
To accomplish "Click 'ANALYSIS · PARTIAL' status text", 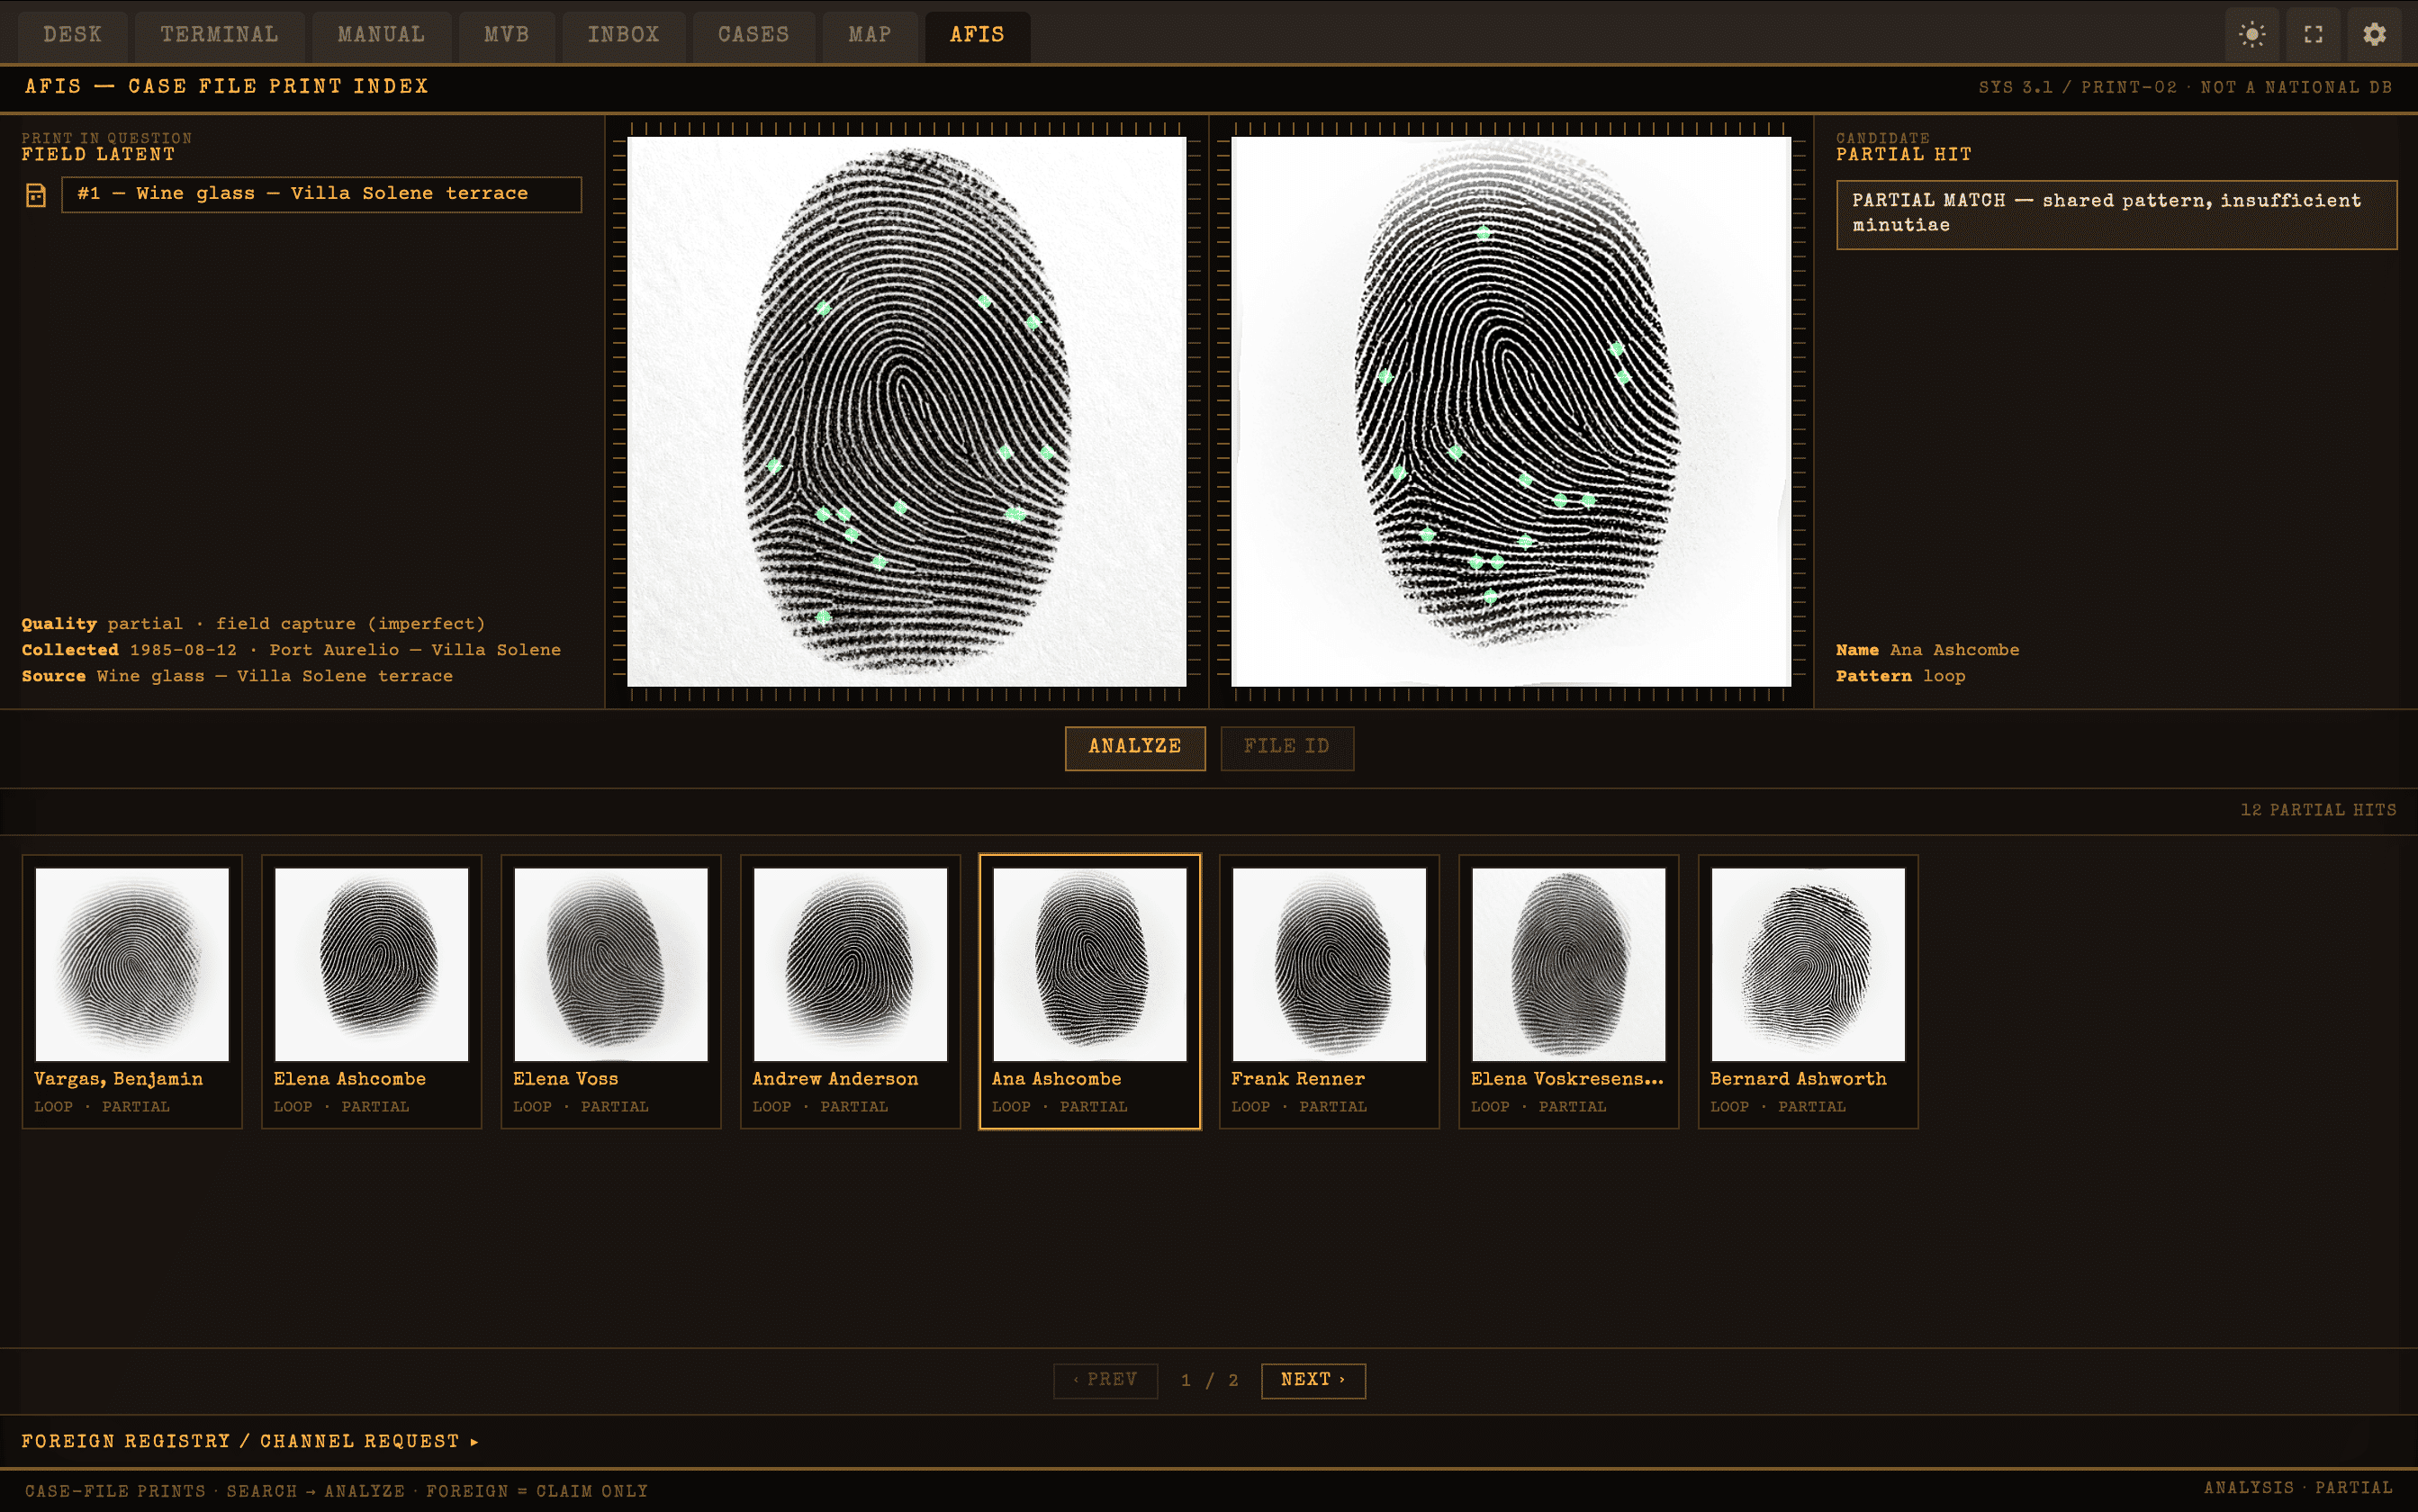I will coord(2298,1488).
